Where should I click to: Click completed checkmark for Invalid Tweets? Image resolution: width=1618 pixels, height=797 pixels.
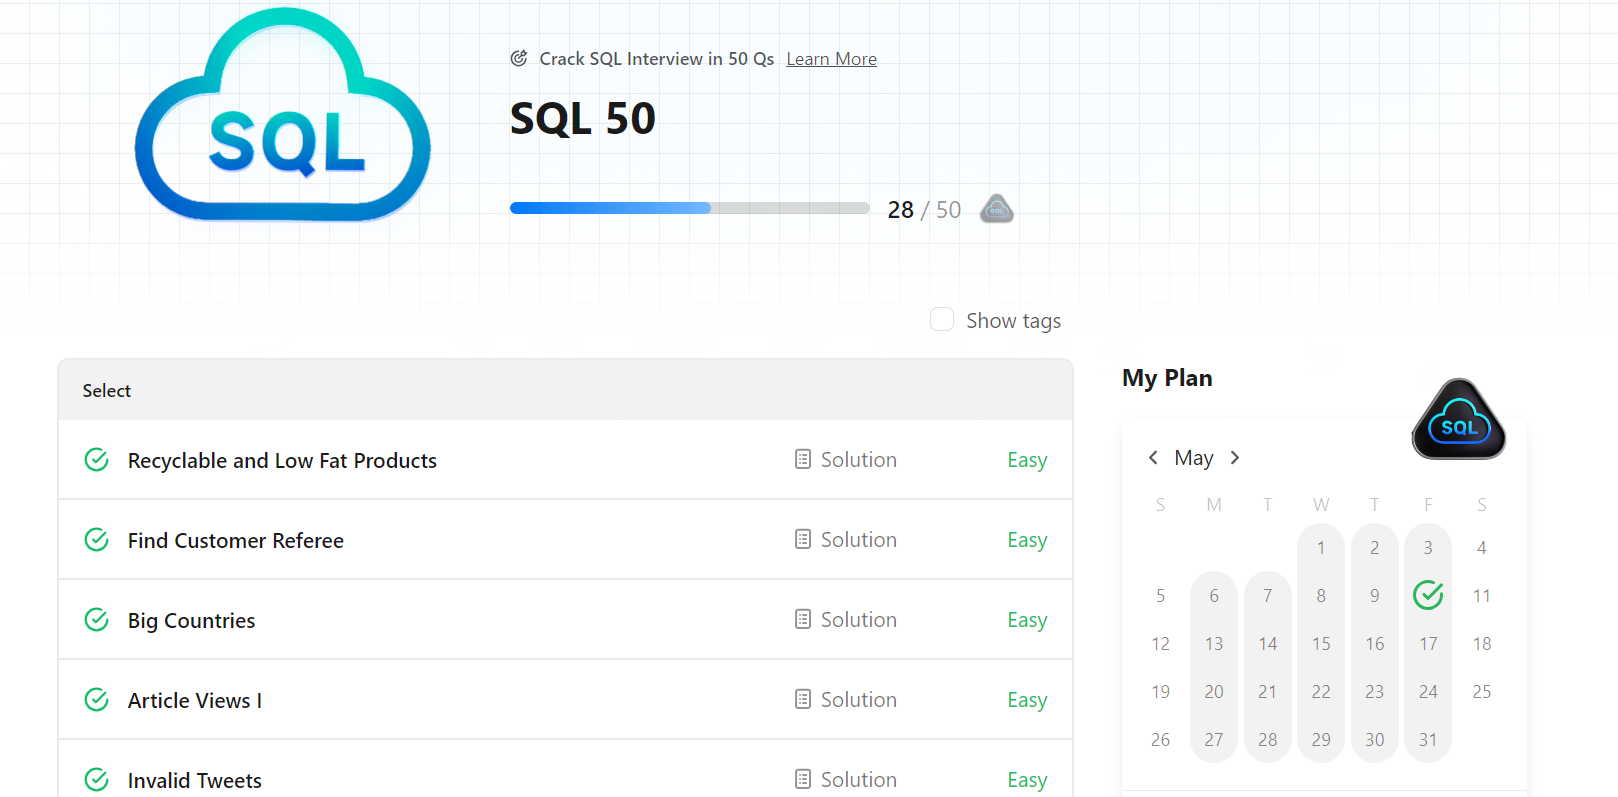97,780
